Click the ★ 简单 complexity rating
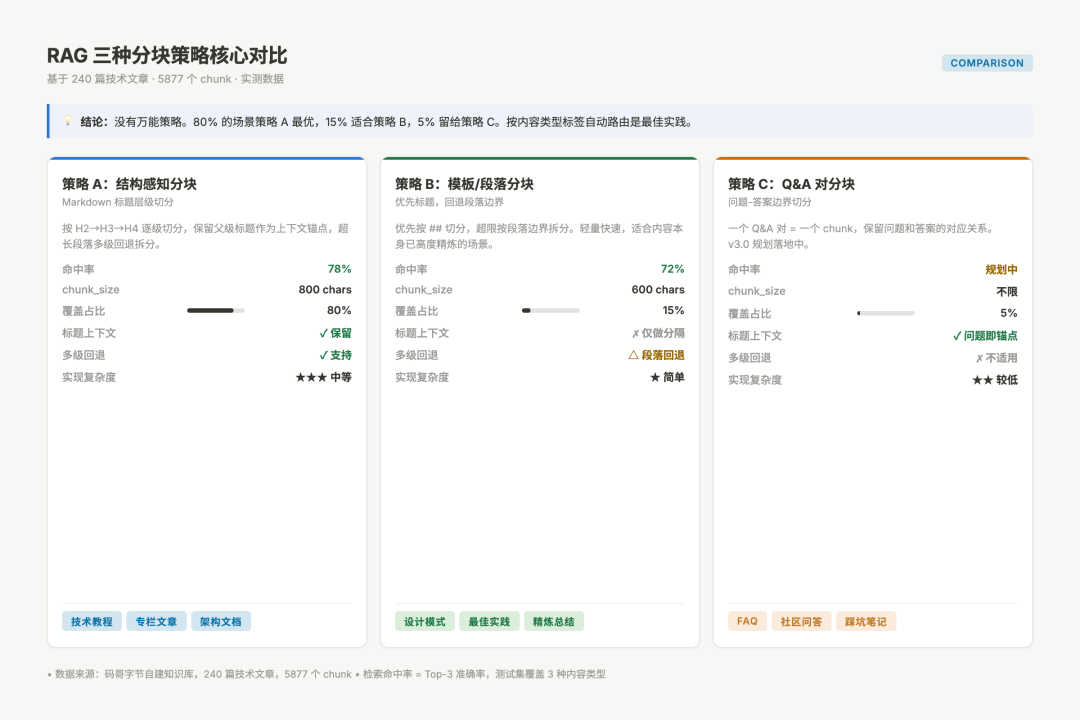Viewport: 1080px width, 720px height. [667, 377]
